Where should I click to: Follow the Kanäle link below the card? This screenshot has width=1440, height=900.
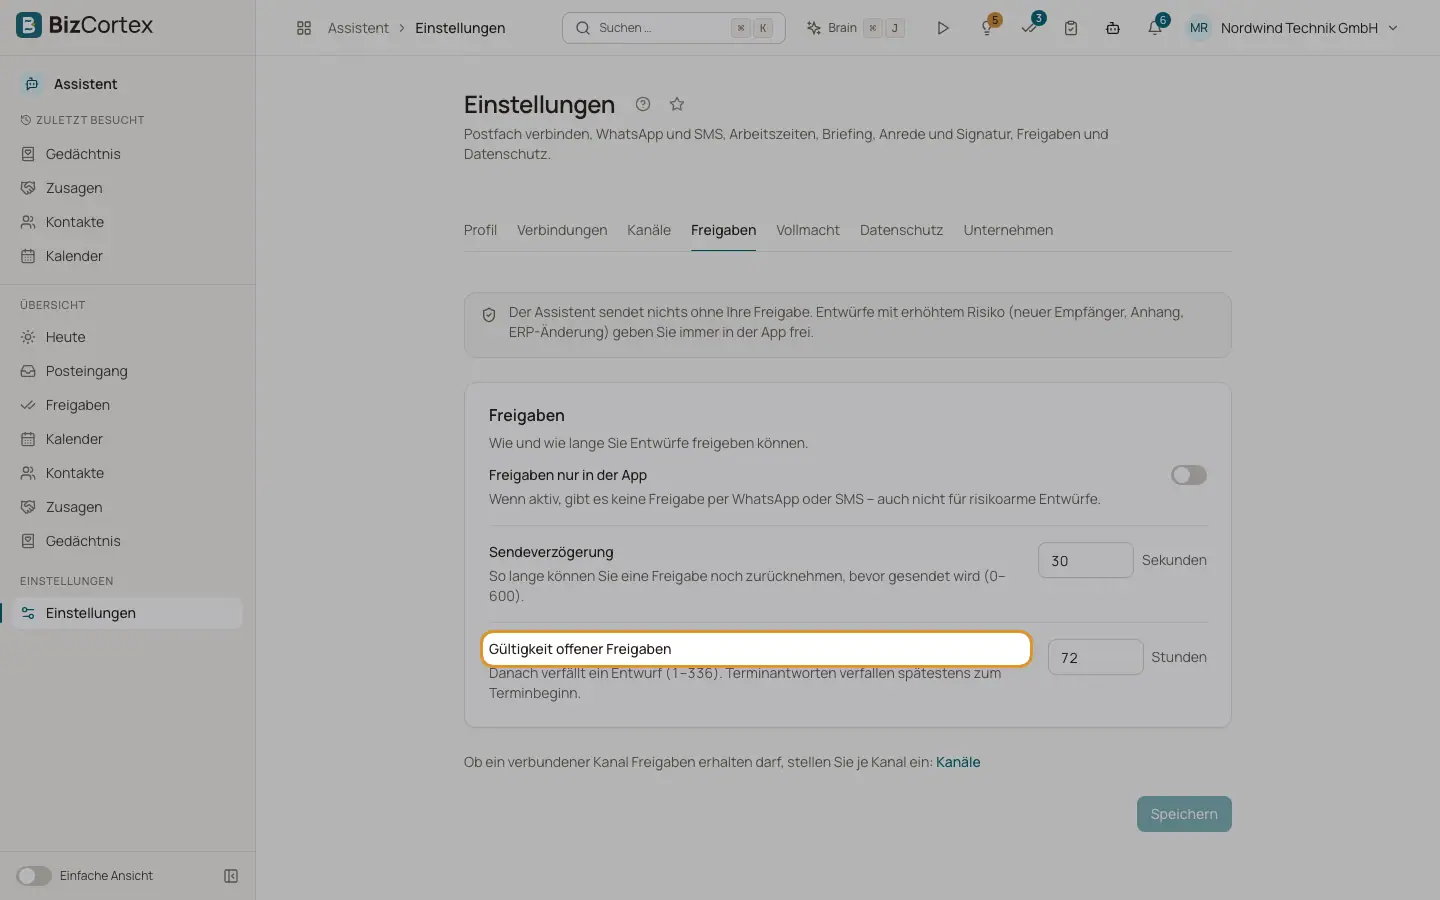(958, 762)
